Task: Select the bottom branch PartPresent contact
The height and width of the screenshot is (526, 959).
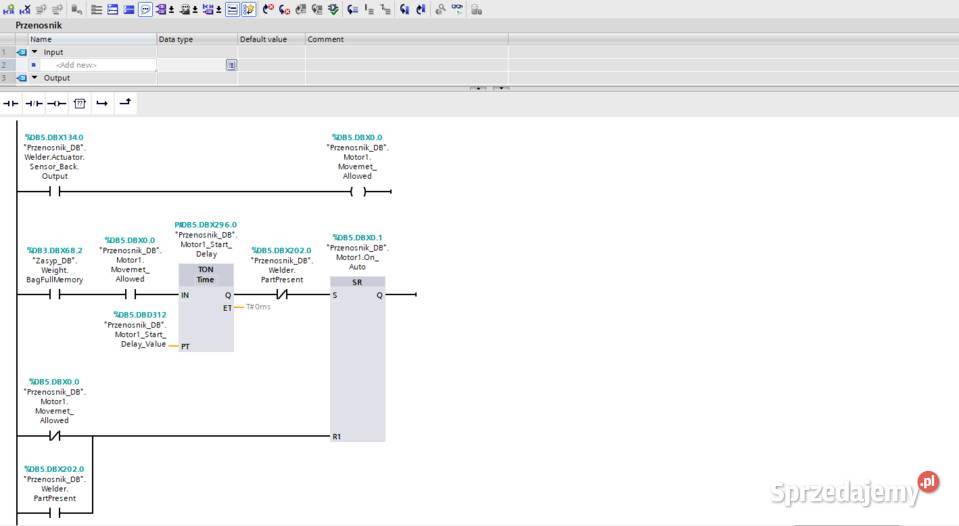Action: [x=54, y=513]
